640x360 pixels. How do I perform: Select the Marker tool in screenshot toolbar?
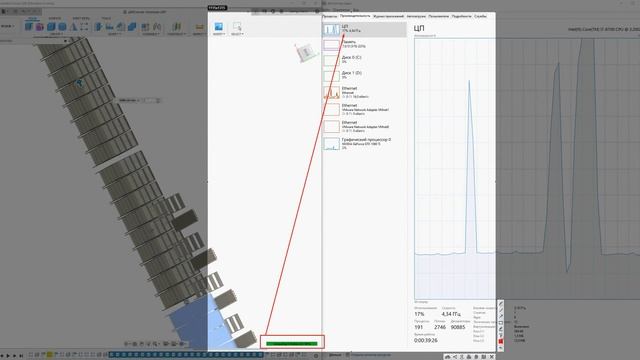[x=501, y=329]
